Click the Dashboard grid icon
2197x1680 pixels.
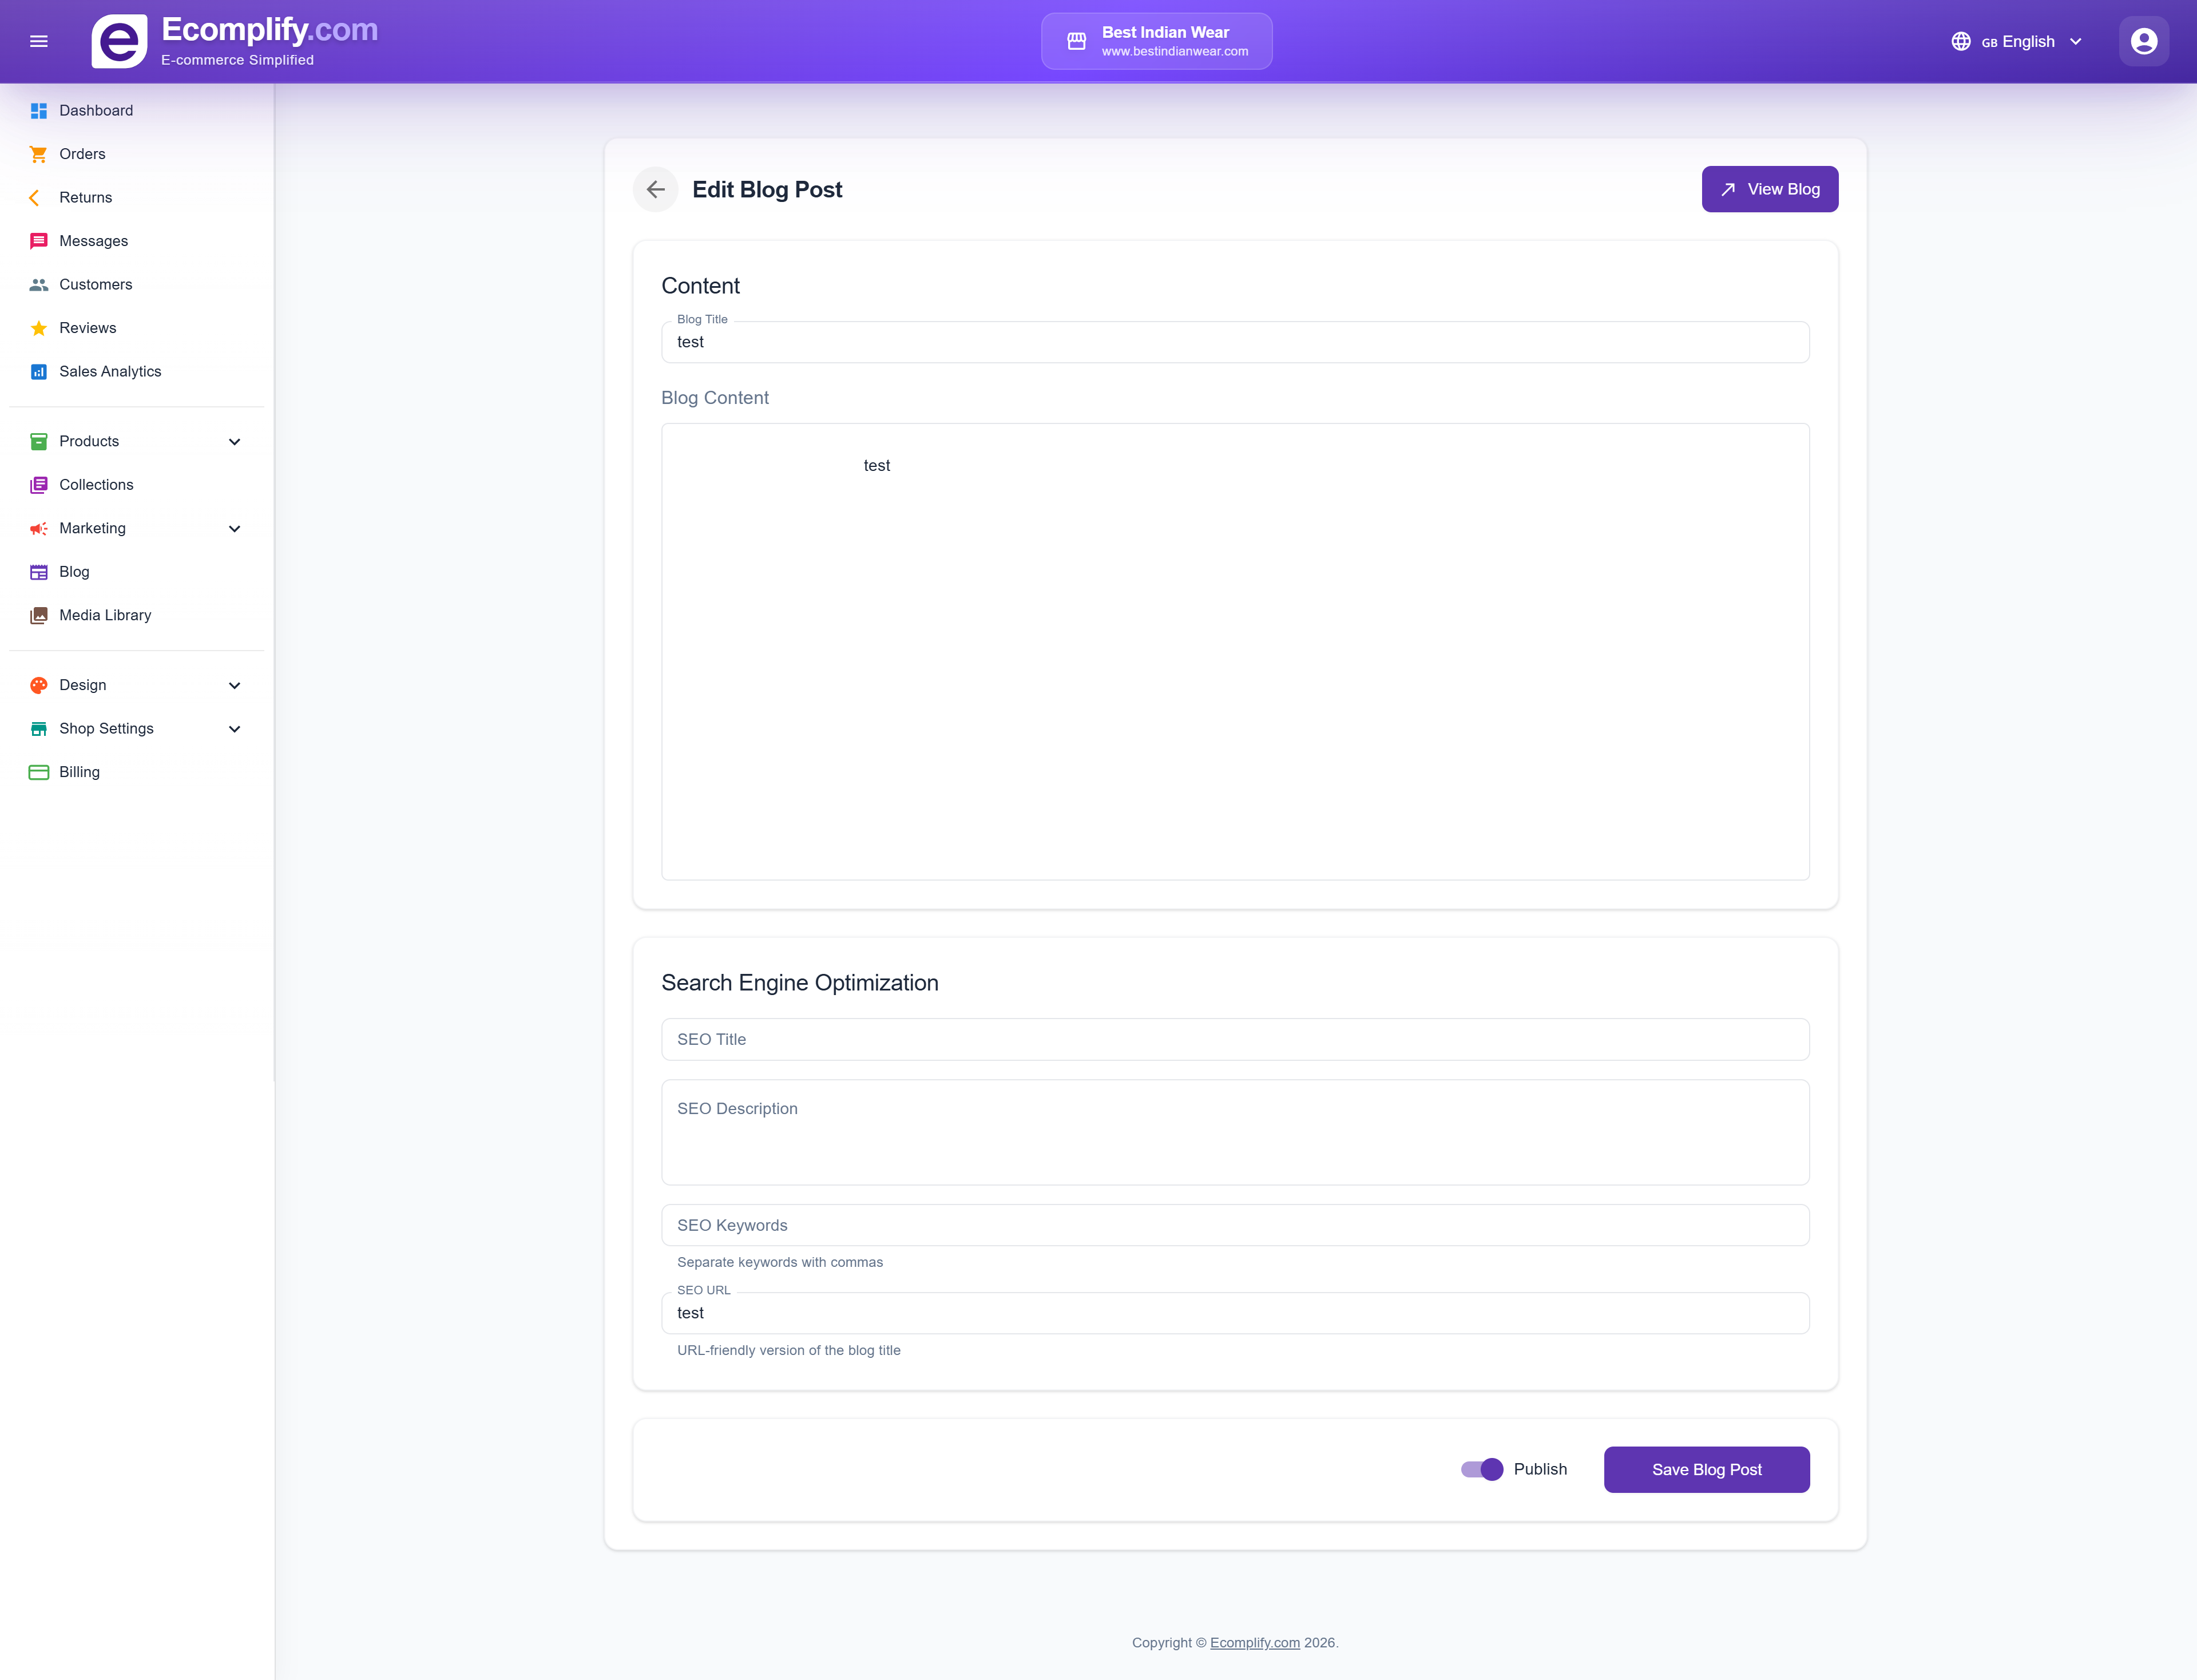[x=38, y=110]
